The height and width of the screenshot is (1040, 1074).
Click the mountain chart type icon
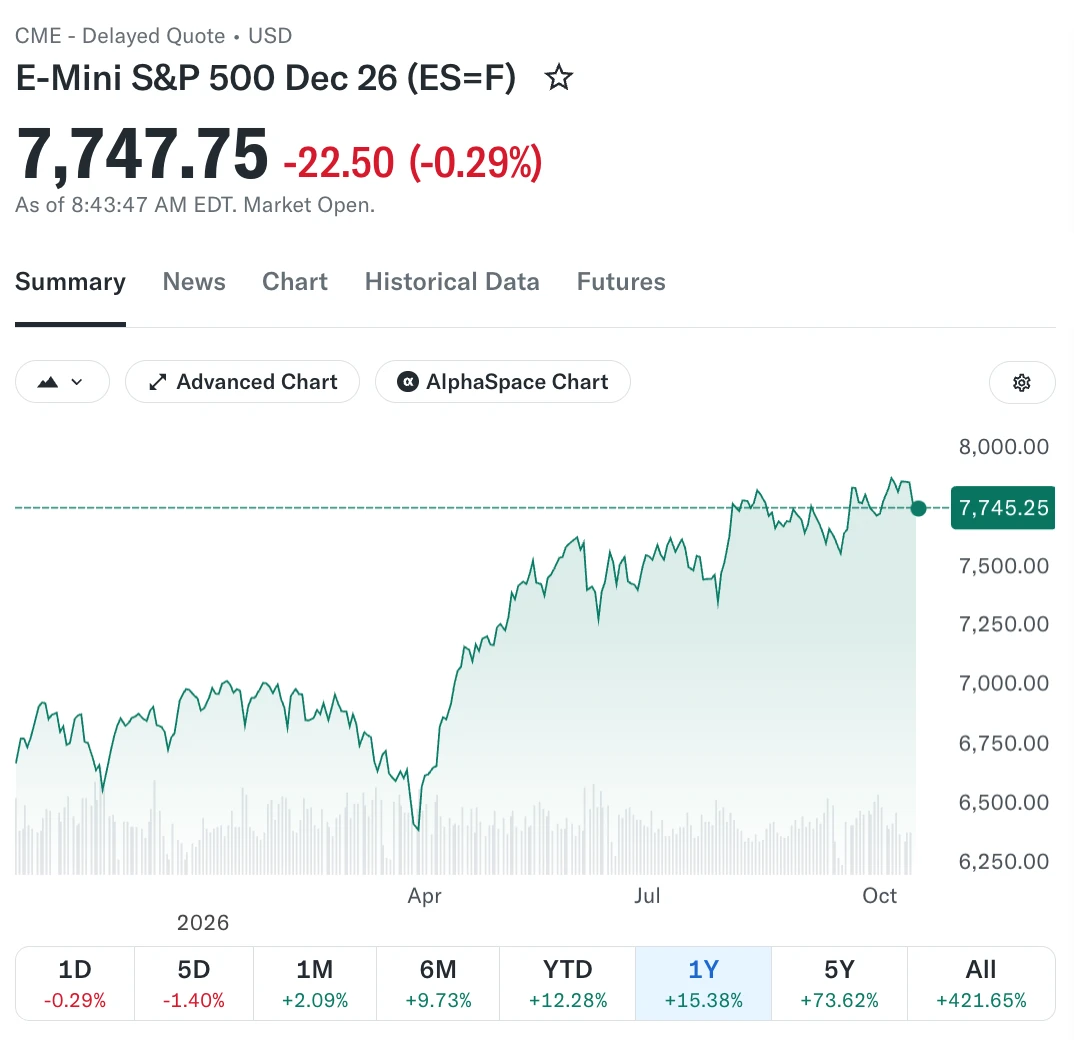47,382
